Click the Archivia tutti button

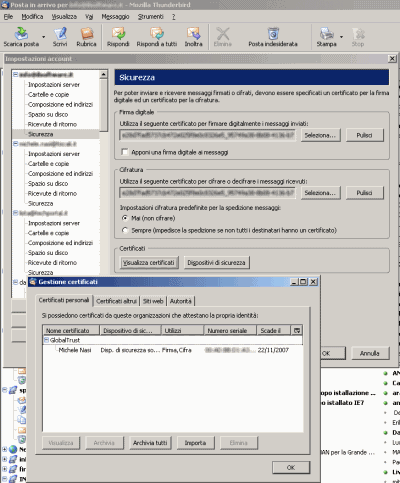tap(150, 443)
